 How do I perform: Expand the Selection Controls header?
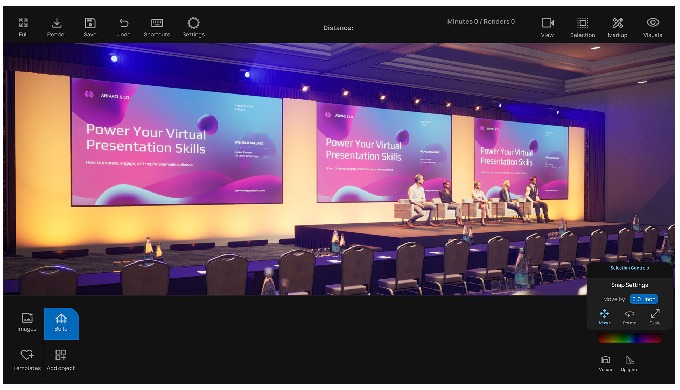point(630,268)
